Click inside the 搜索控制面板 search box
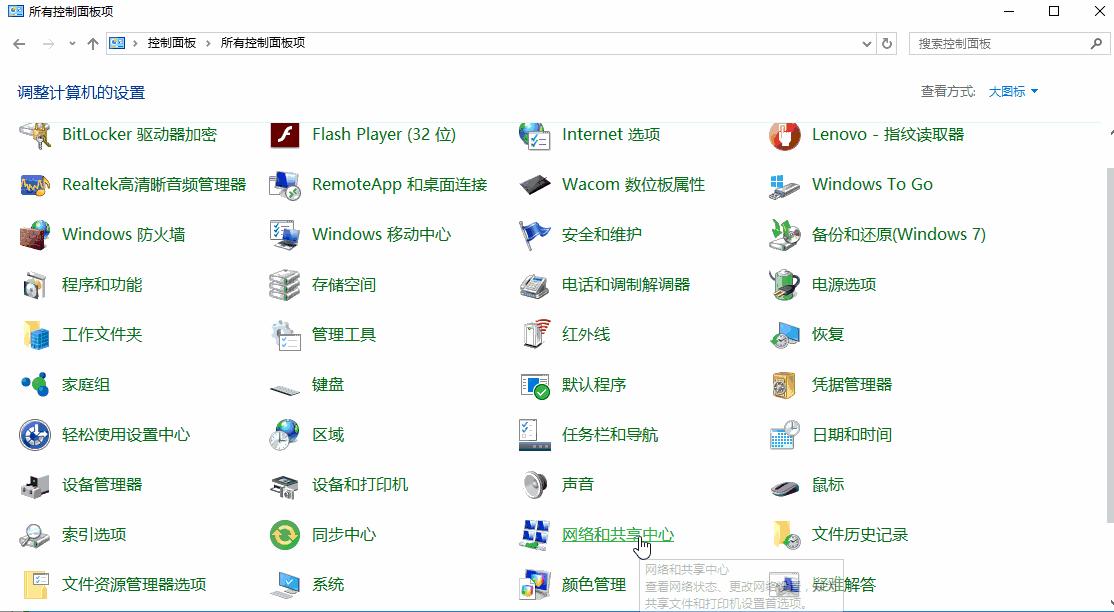Screen dimensions: 1114x612 [1000, 43]
